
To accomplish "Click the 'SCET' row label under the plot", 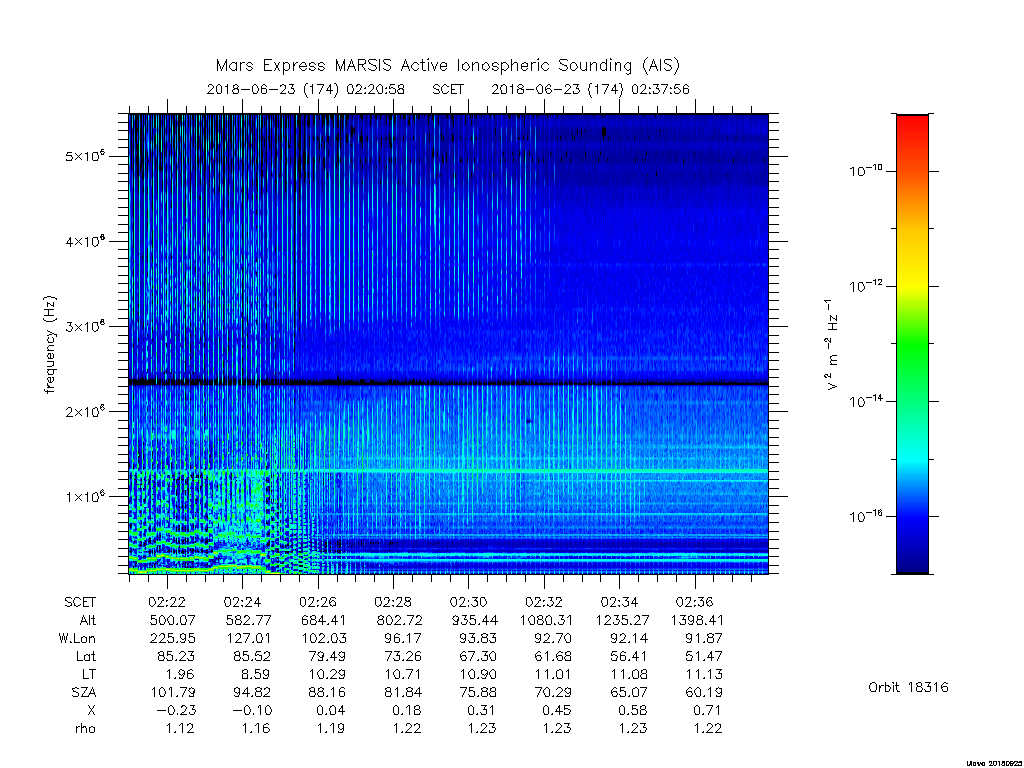I will pos(80,602).
